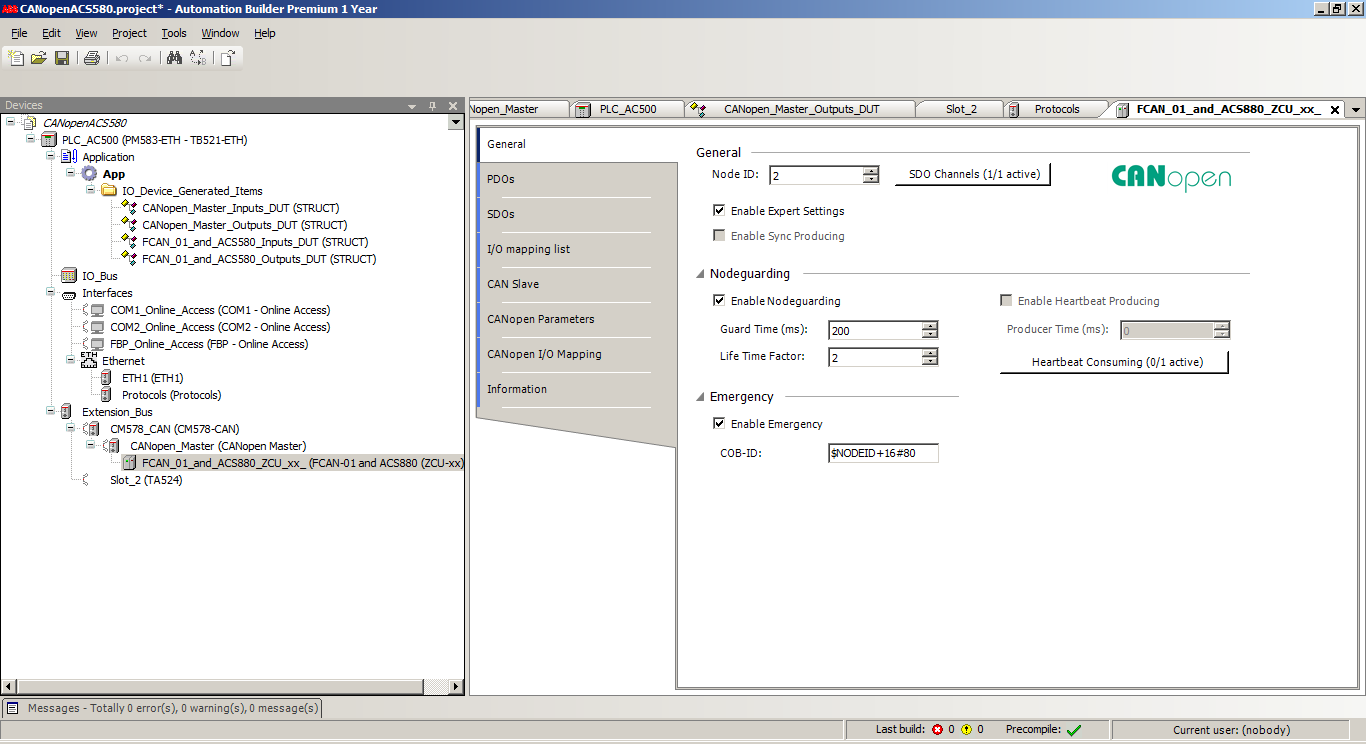The height and width of the screenshot is (744, 1366).
Task: Click the SDO Channels (1/1 active) button
Action: [x=972, y=175]
